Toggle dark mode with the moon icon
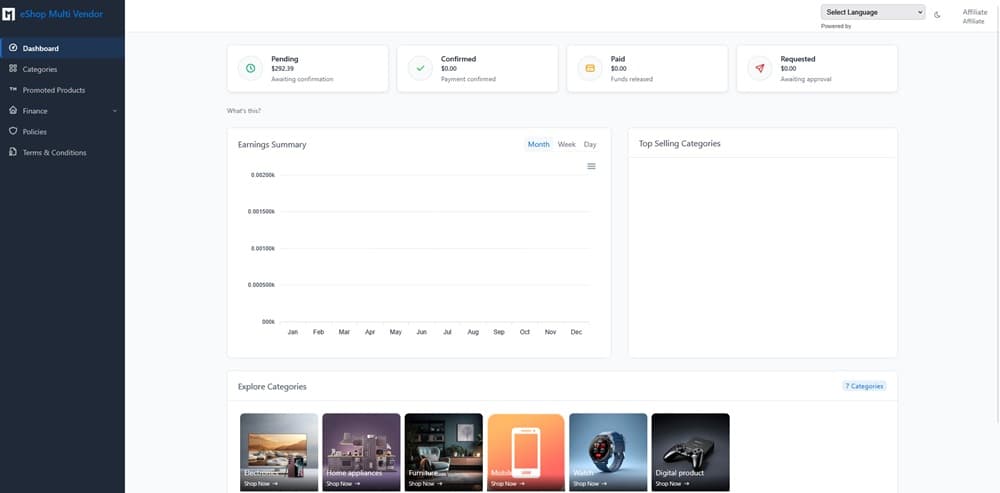This screenshot has height=493, width=1000. [937, 14]
